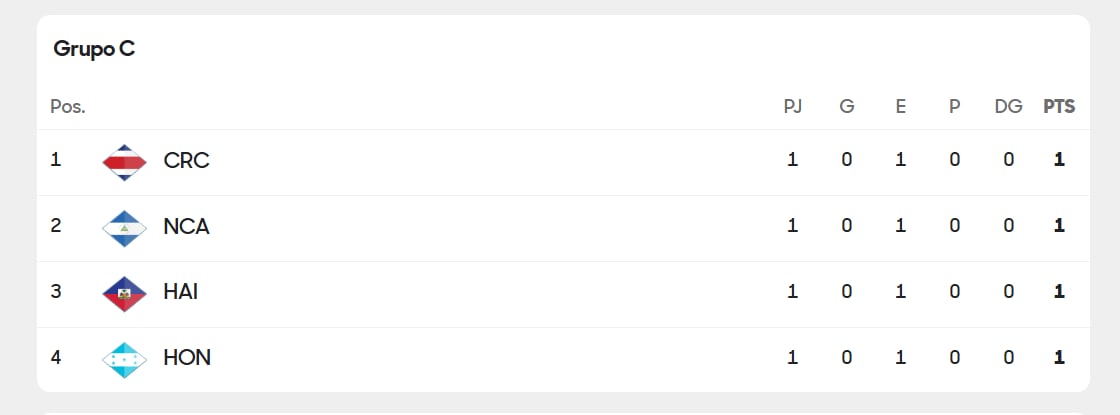Viewport: 1120px width, 415px height.
Task: Click the P column header
Action: pos(955,106)
